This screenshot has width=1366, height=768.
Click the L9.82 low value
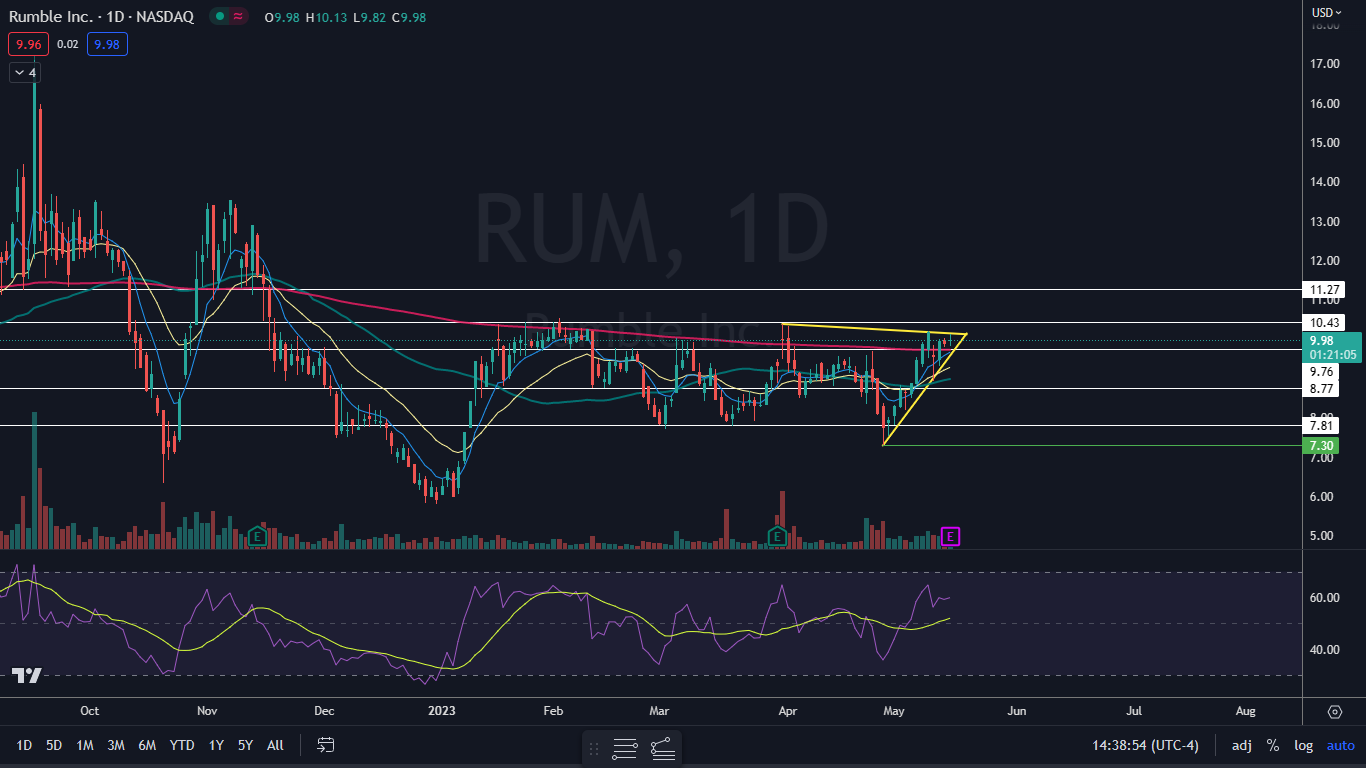372,17
